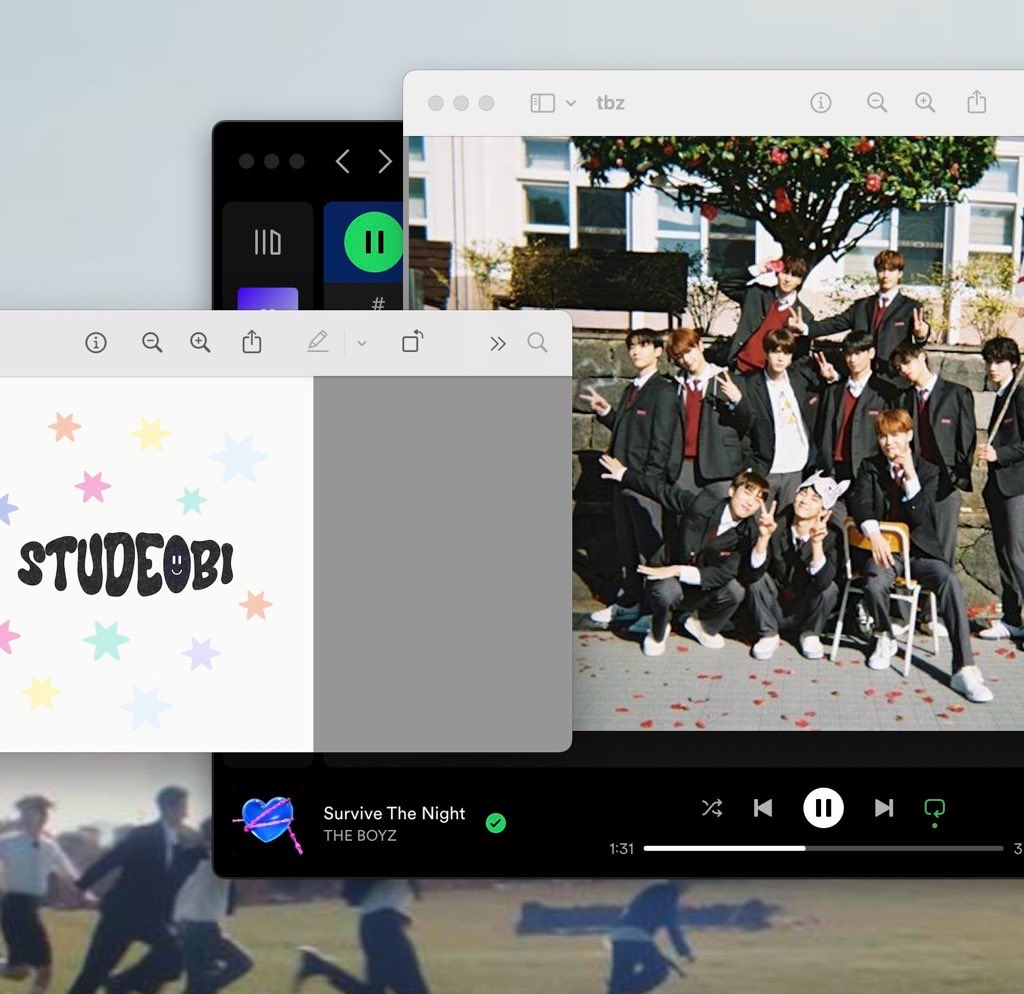
Task: Skip to previous track in Spotify
Action: point(763,808)
